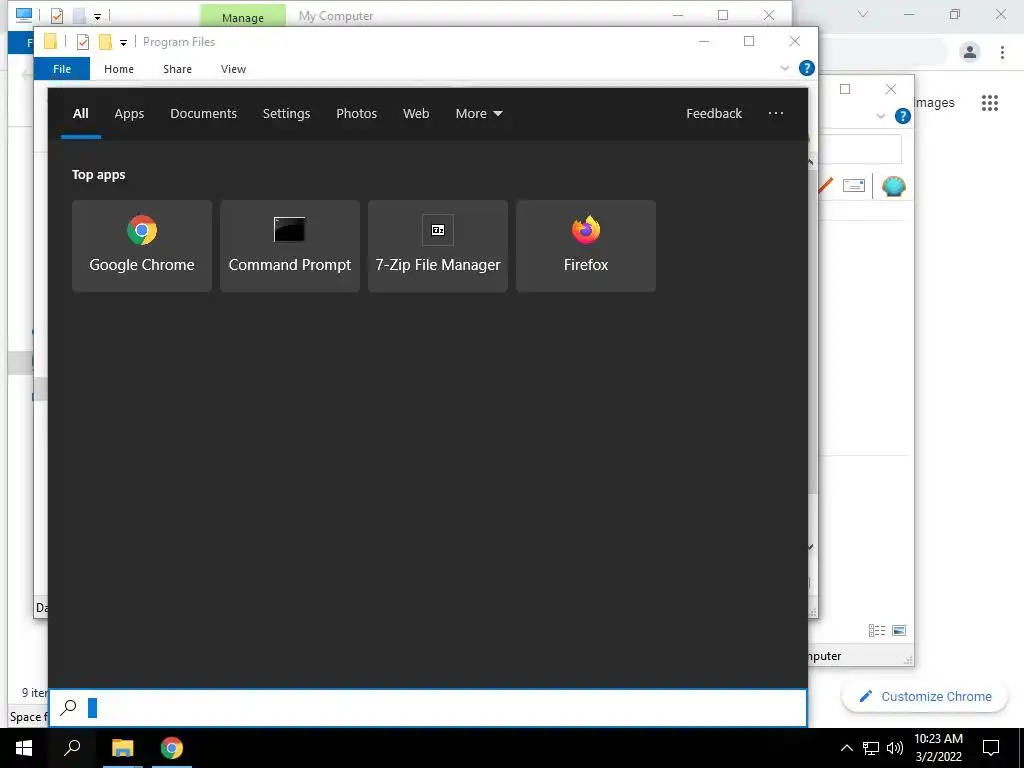Open the search panel options ellipsis

pos(776,113)
